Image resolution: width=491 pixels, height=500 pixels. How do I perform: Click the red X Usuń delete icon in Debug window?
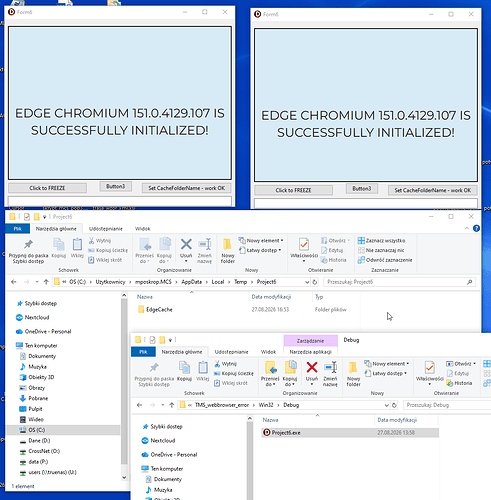coord(312,368)
